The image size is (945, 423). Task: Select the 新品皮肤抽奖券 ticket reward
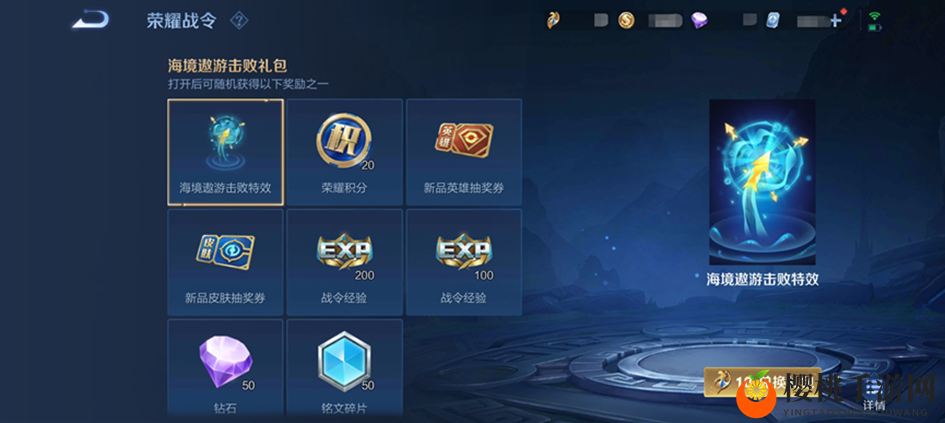point(225,262)
